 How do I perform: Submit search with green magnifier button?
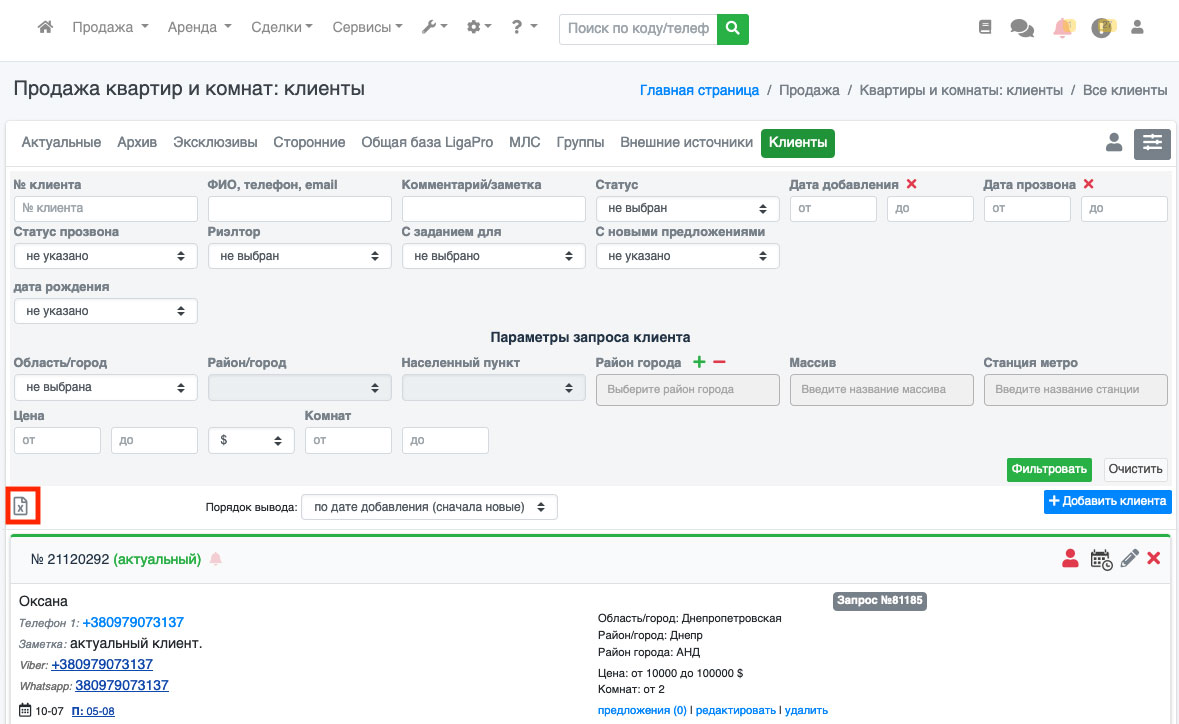click(734, 28)
